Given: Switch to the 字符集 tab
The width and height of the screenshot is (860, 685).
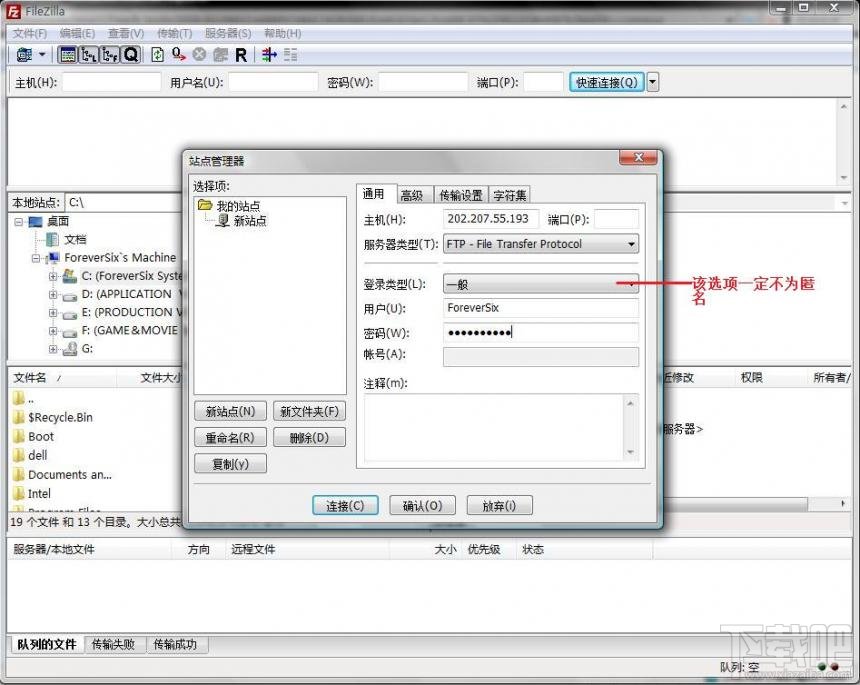Looking at the screenshot, I should [510, 195].
